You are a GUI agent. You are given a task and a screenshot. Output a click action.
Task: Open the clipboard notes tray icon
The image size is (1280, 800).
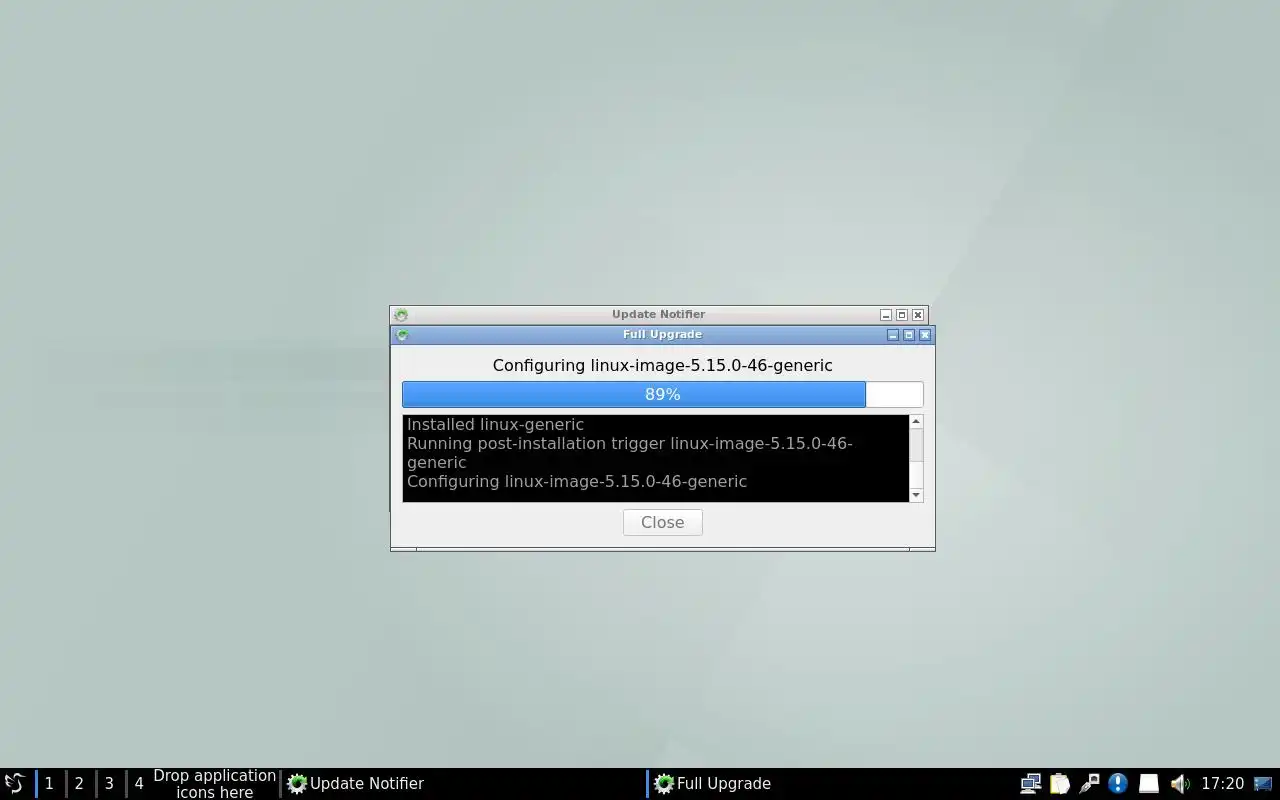click(x=1060, y=783)
